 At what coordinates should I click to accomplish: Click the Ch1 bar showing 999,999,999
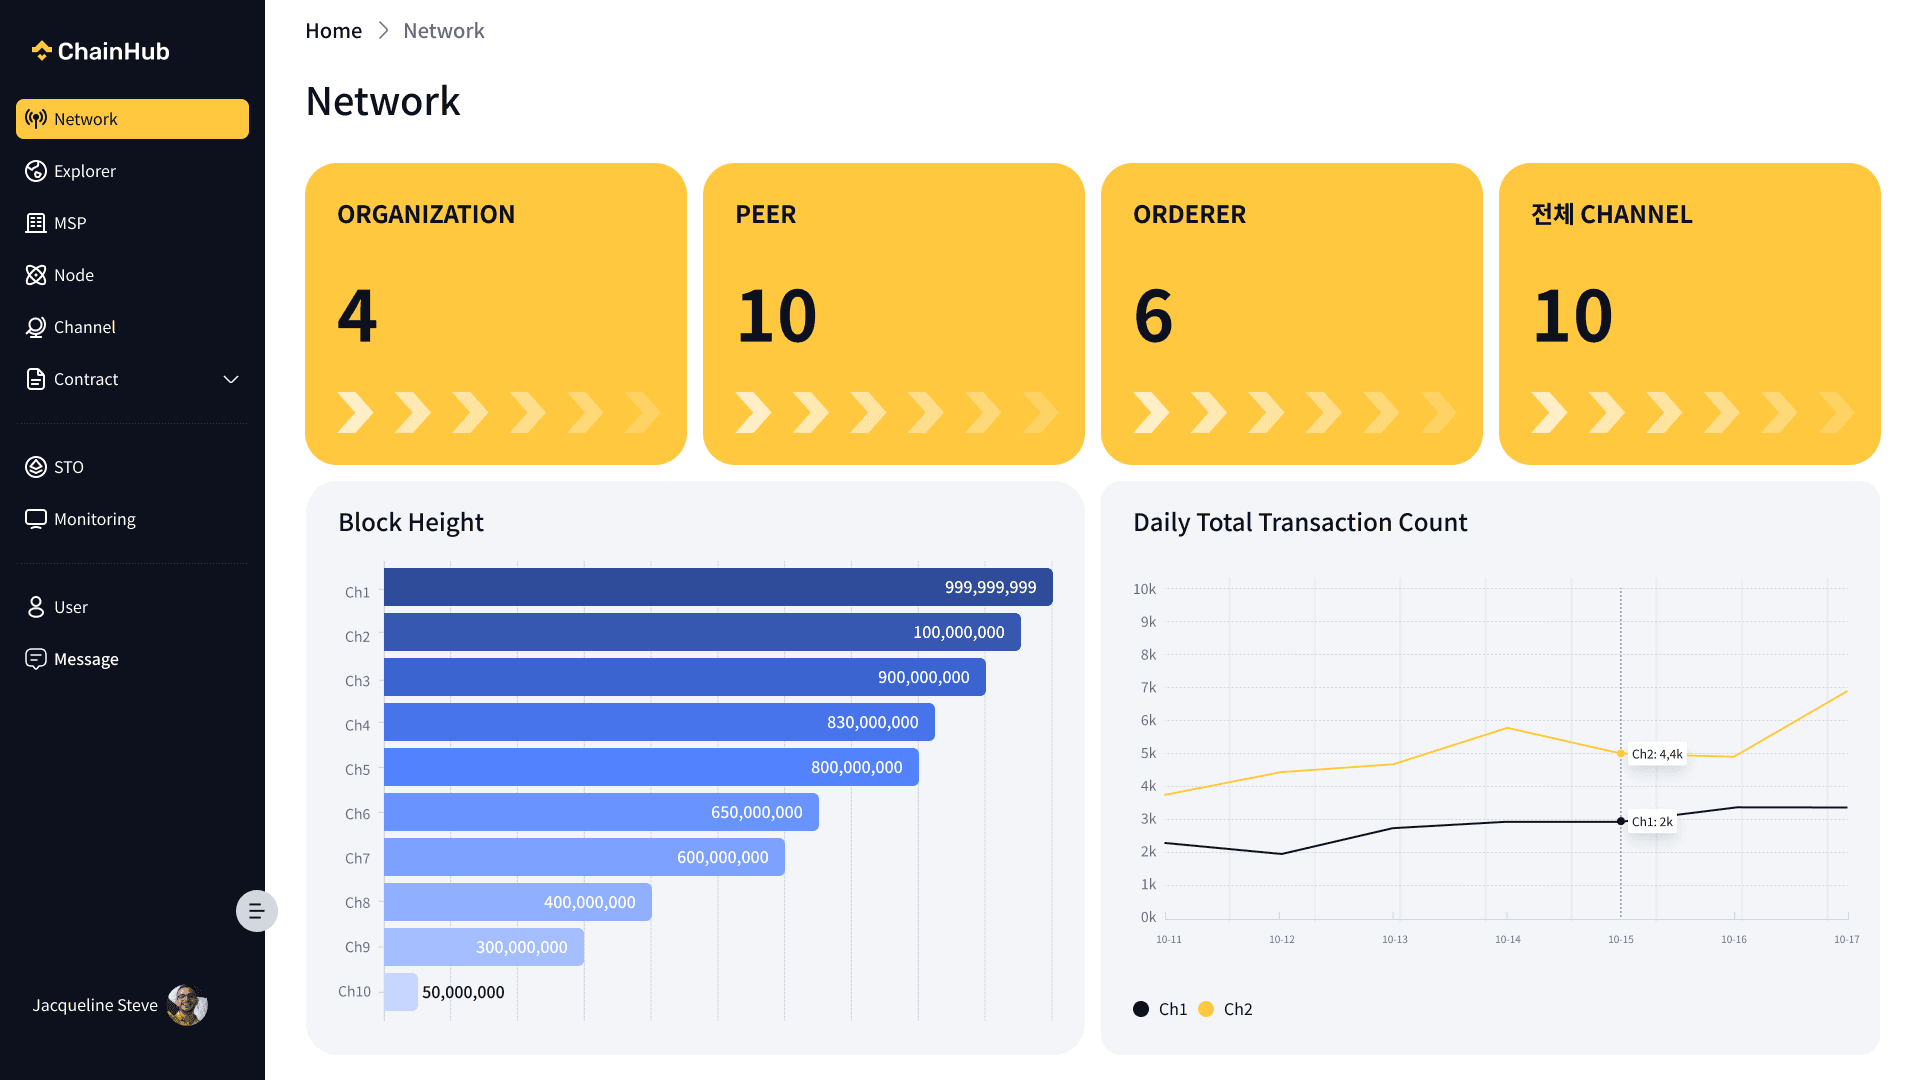(718, 587)
